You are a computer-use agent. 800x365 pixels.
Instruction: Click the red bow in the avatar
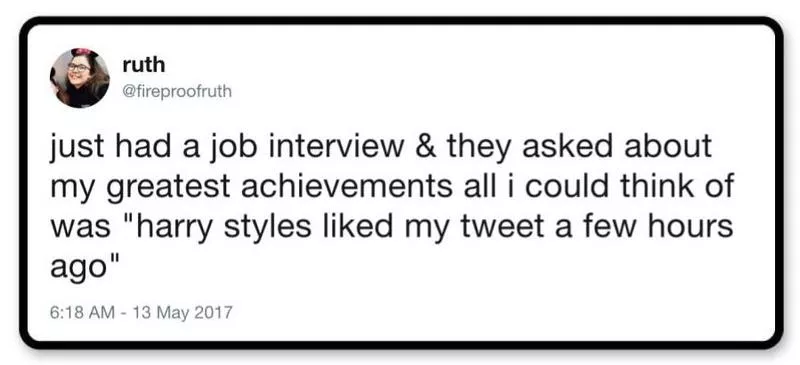pyautogui.click(x=83, y=53)
